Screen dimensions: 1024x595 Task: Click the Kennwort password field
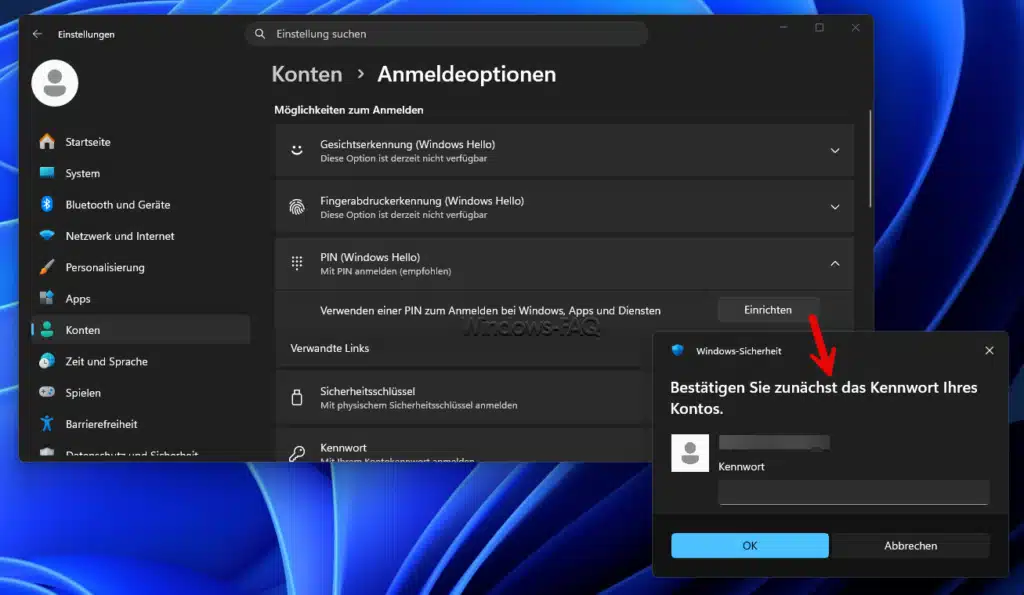tap(854, 492)
